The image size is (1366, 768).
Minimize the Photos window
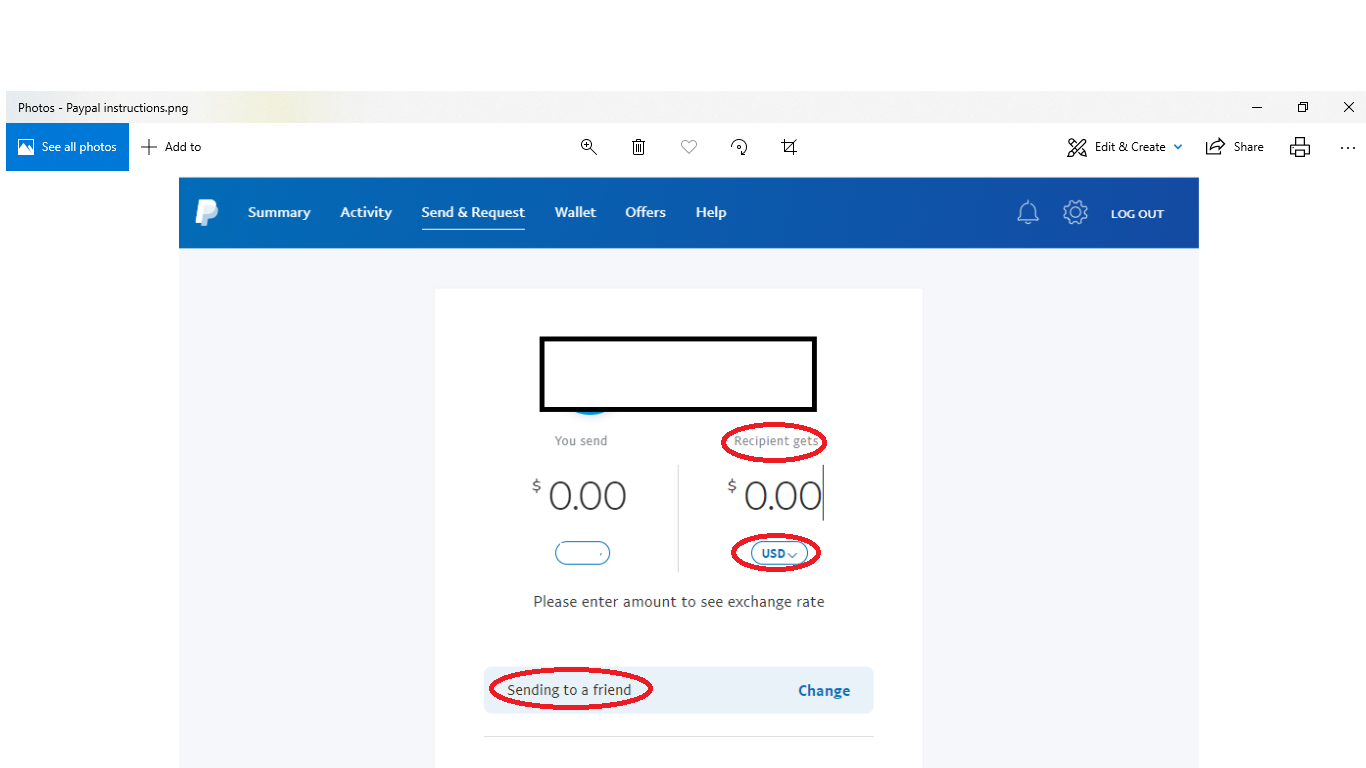pos(1257,107)
